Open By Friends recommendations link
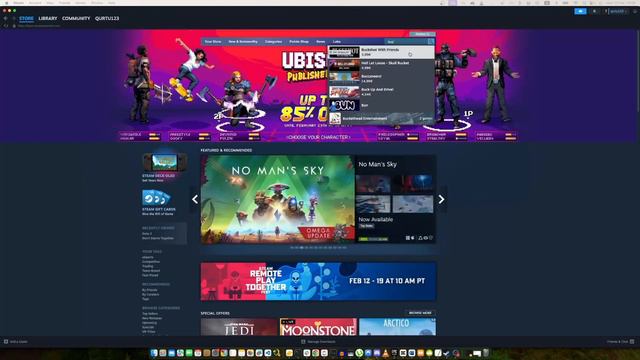 point(150,290)
